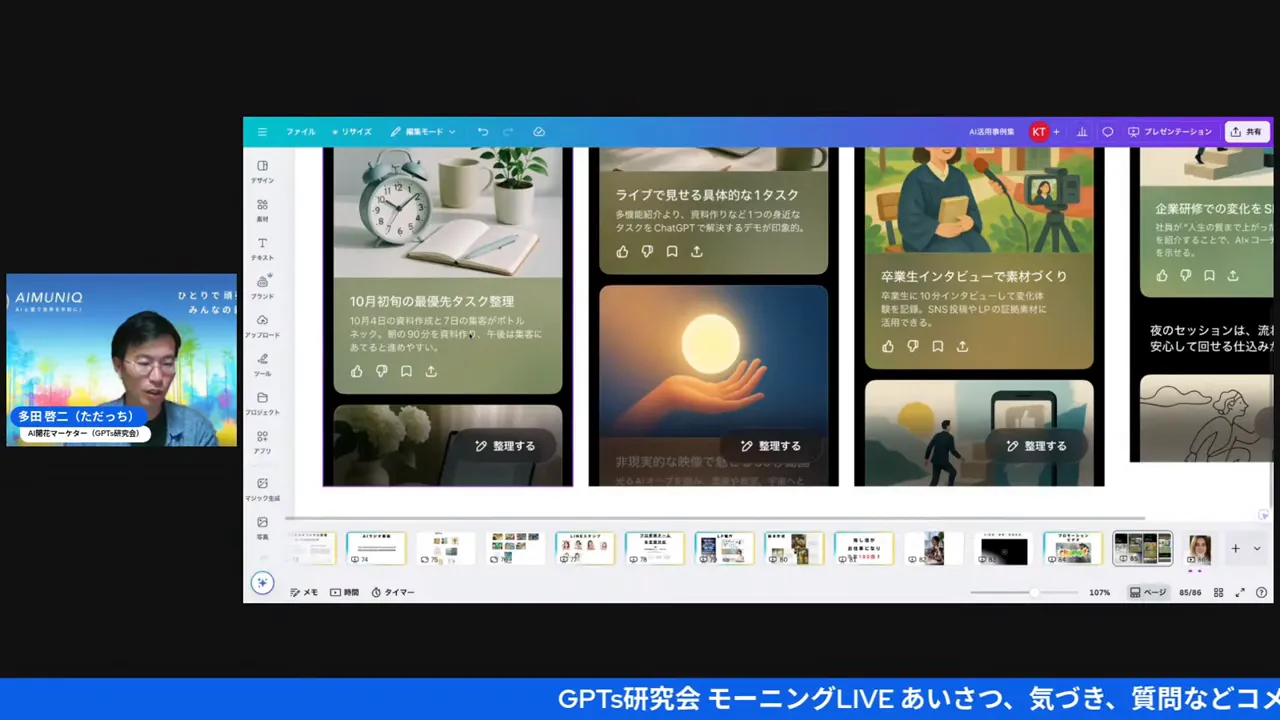
Task: Click the undo arrow in top toolbar
Action: click(x=483, y=132)
